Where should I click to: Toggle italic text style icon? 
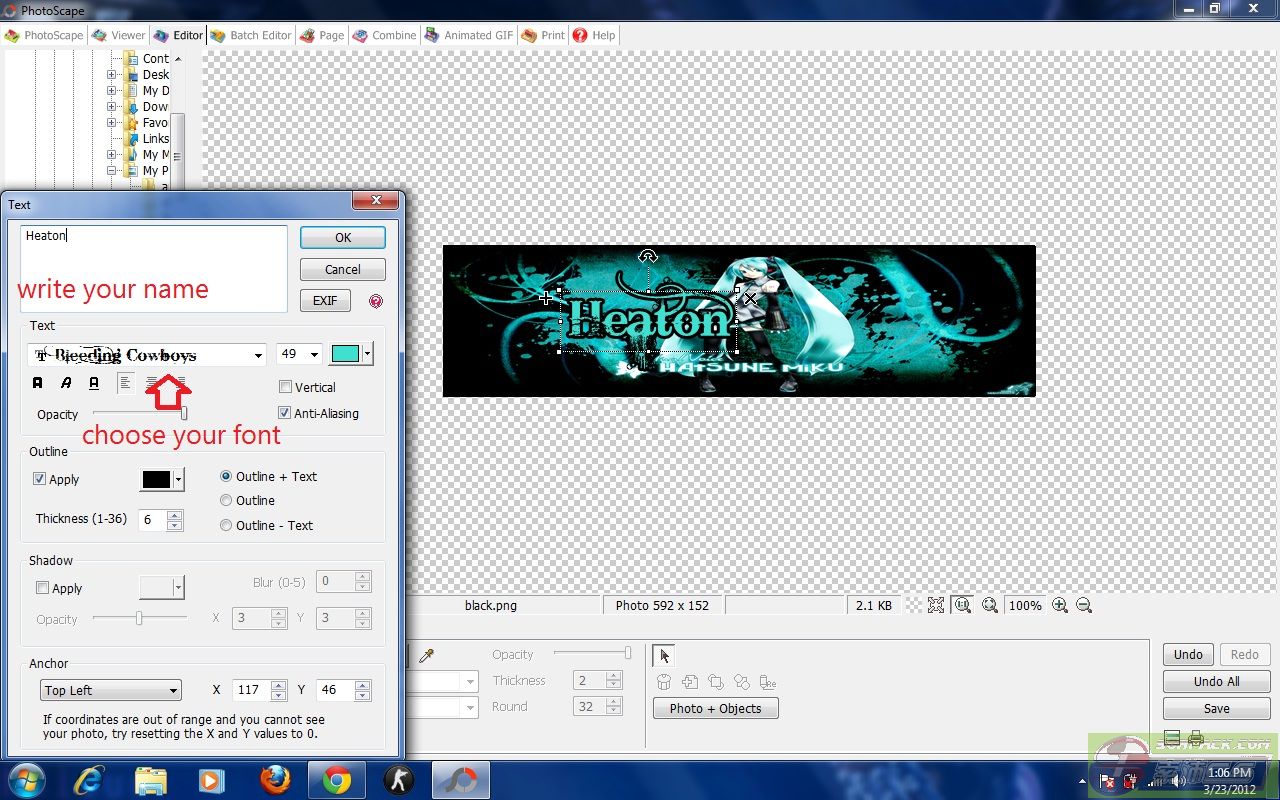(x=66, y=382)
